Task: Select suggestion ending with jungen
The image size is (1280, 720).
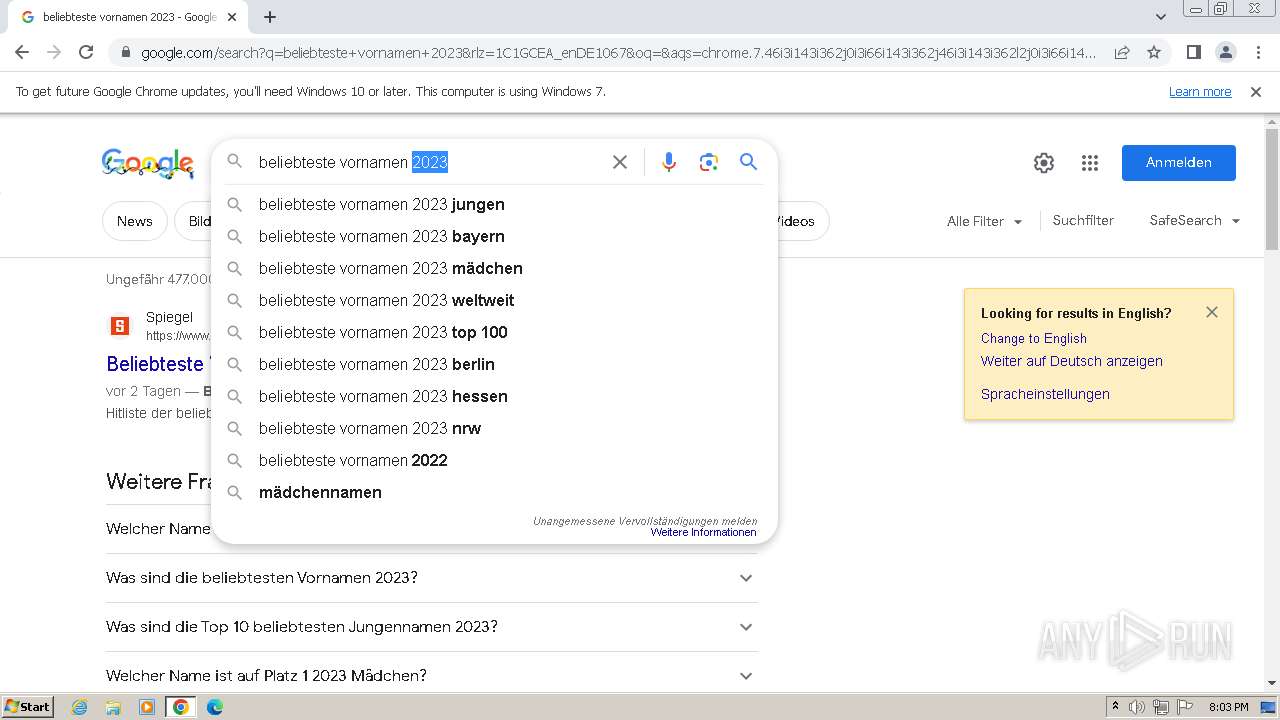Action: coord(495,204)
